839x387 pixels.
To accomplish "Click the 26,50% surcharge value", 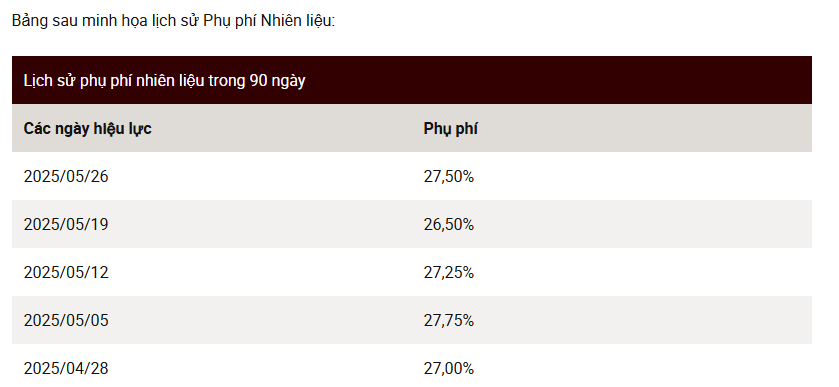I will (449, 224).
